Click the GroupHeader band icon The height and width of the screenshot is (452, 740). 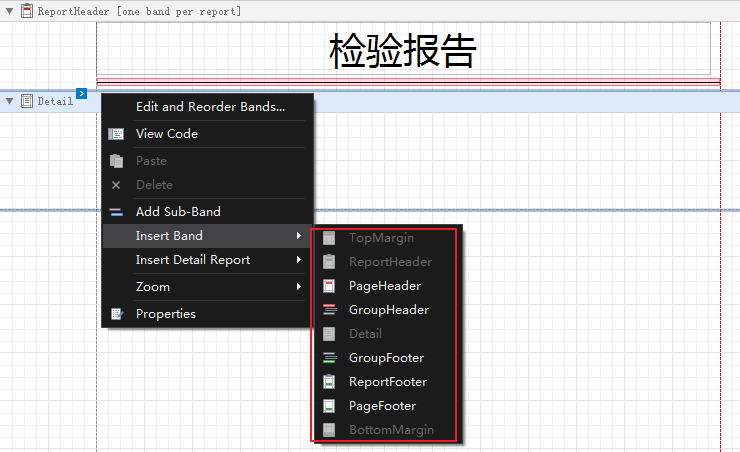(329, 310)
